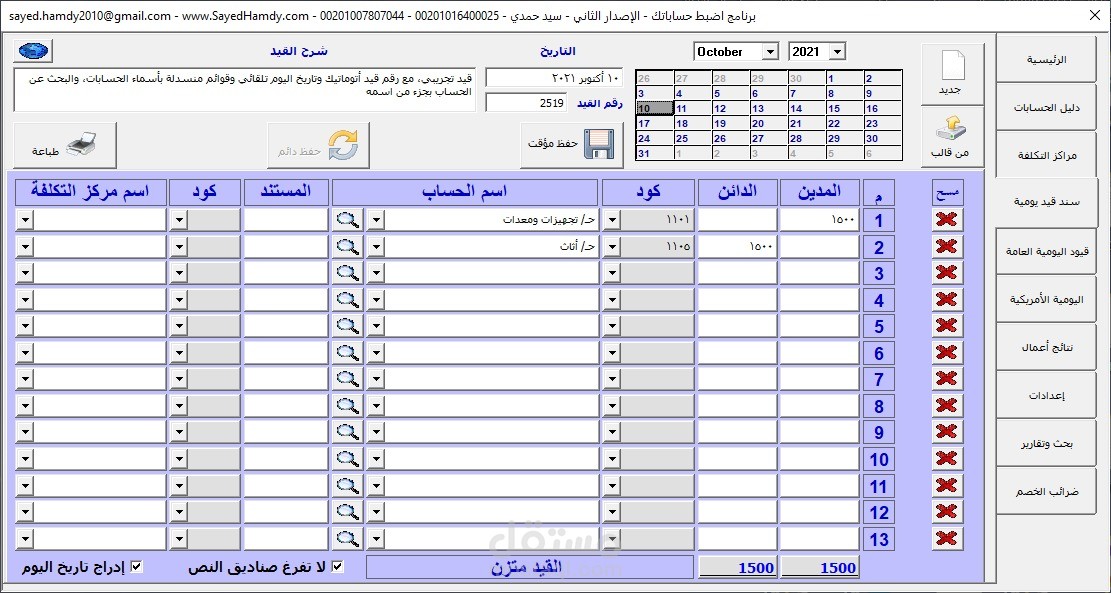The width and height of the screenshot is (1111, 593).
Task: Open the account search magnifier on row 3
Action: point(347,272)
